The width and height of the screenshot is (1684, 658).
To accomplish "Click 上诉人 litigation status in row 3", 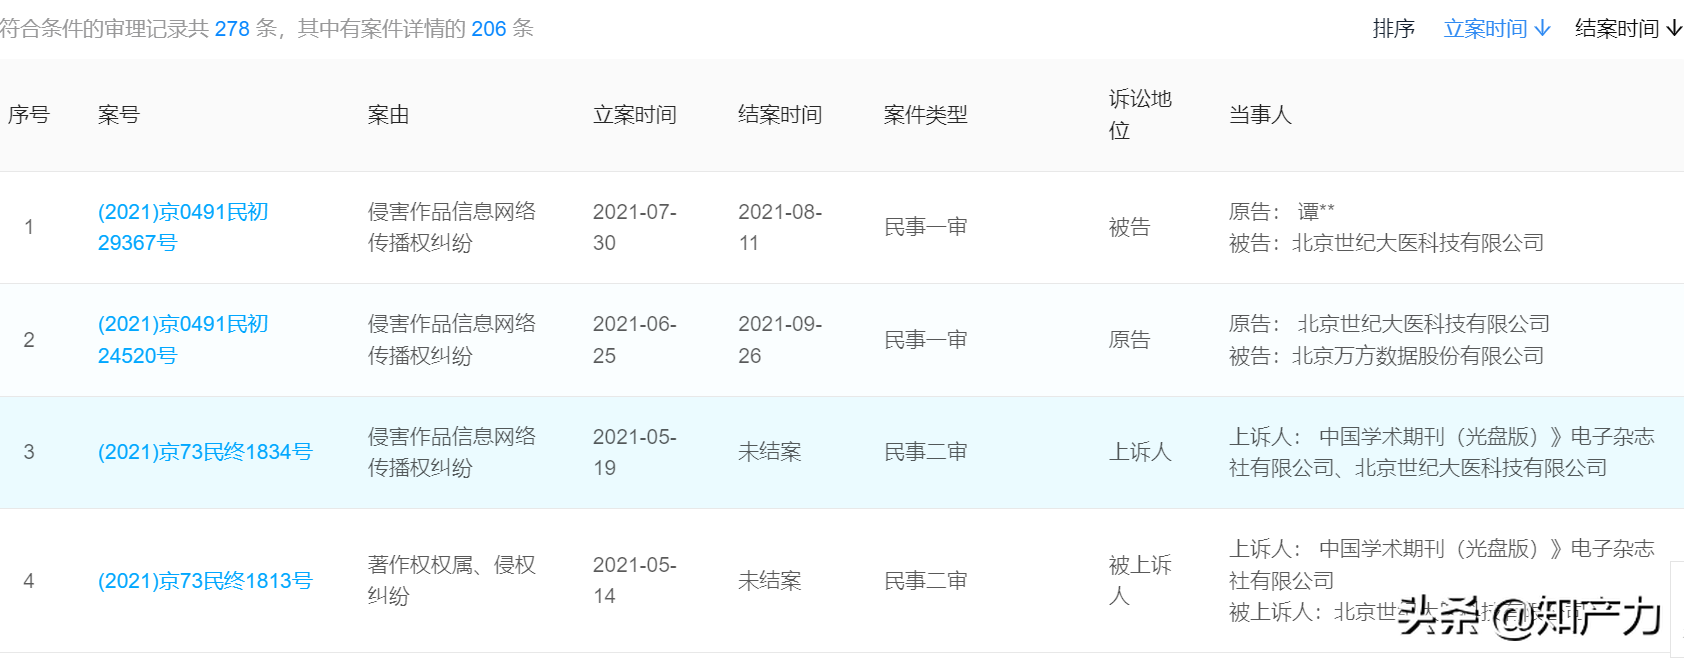I will [x=1140, y=452].
